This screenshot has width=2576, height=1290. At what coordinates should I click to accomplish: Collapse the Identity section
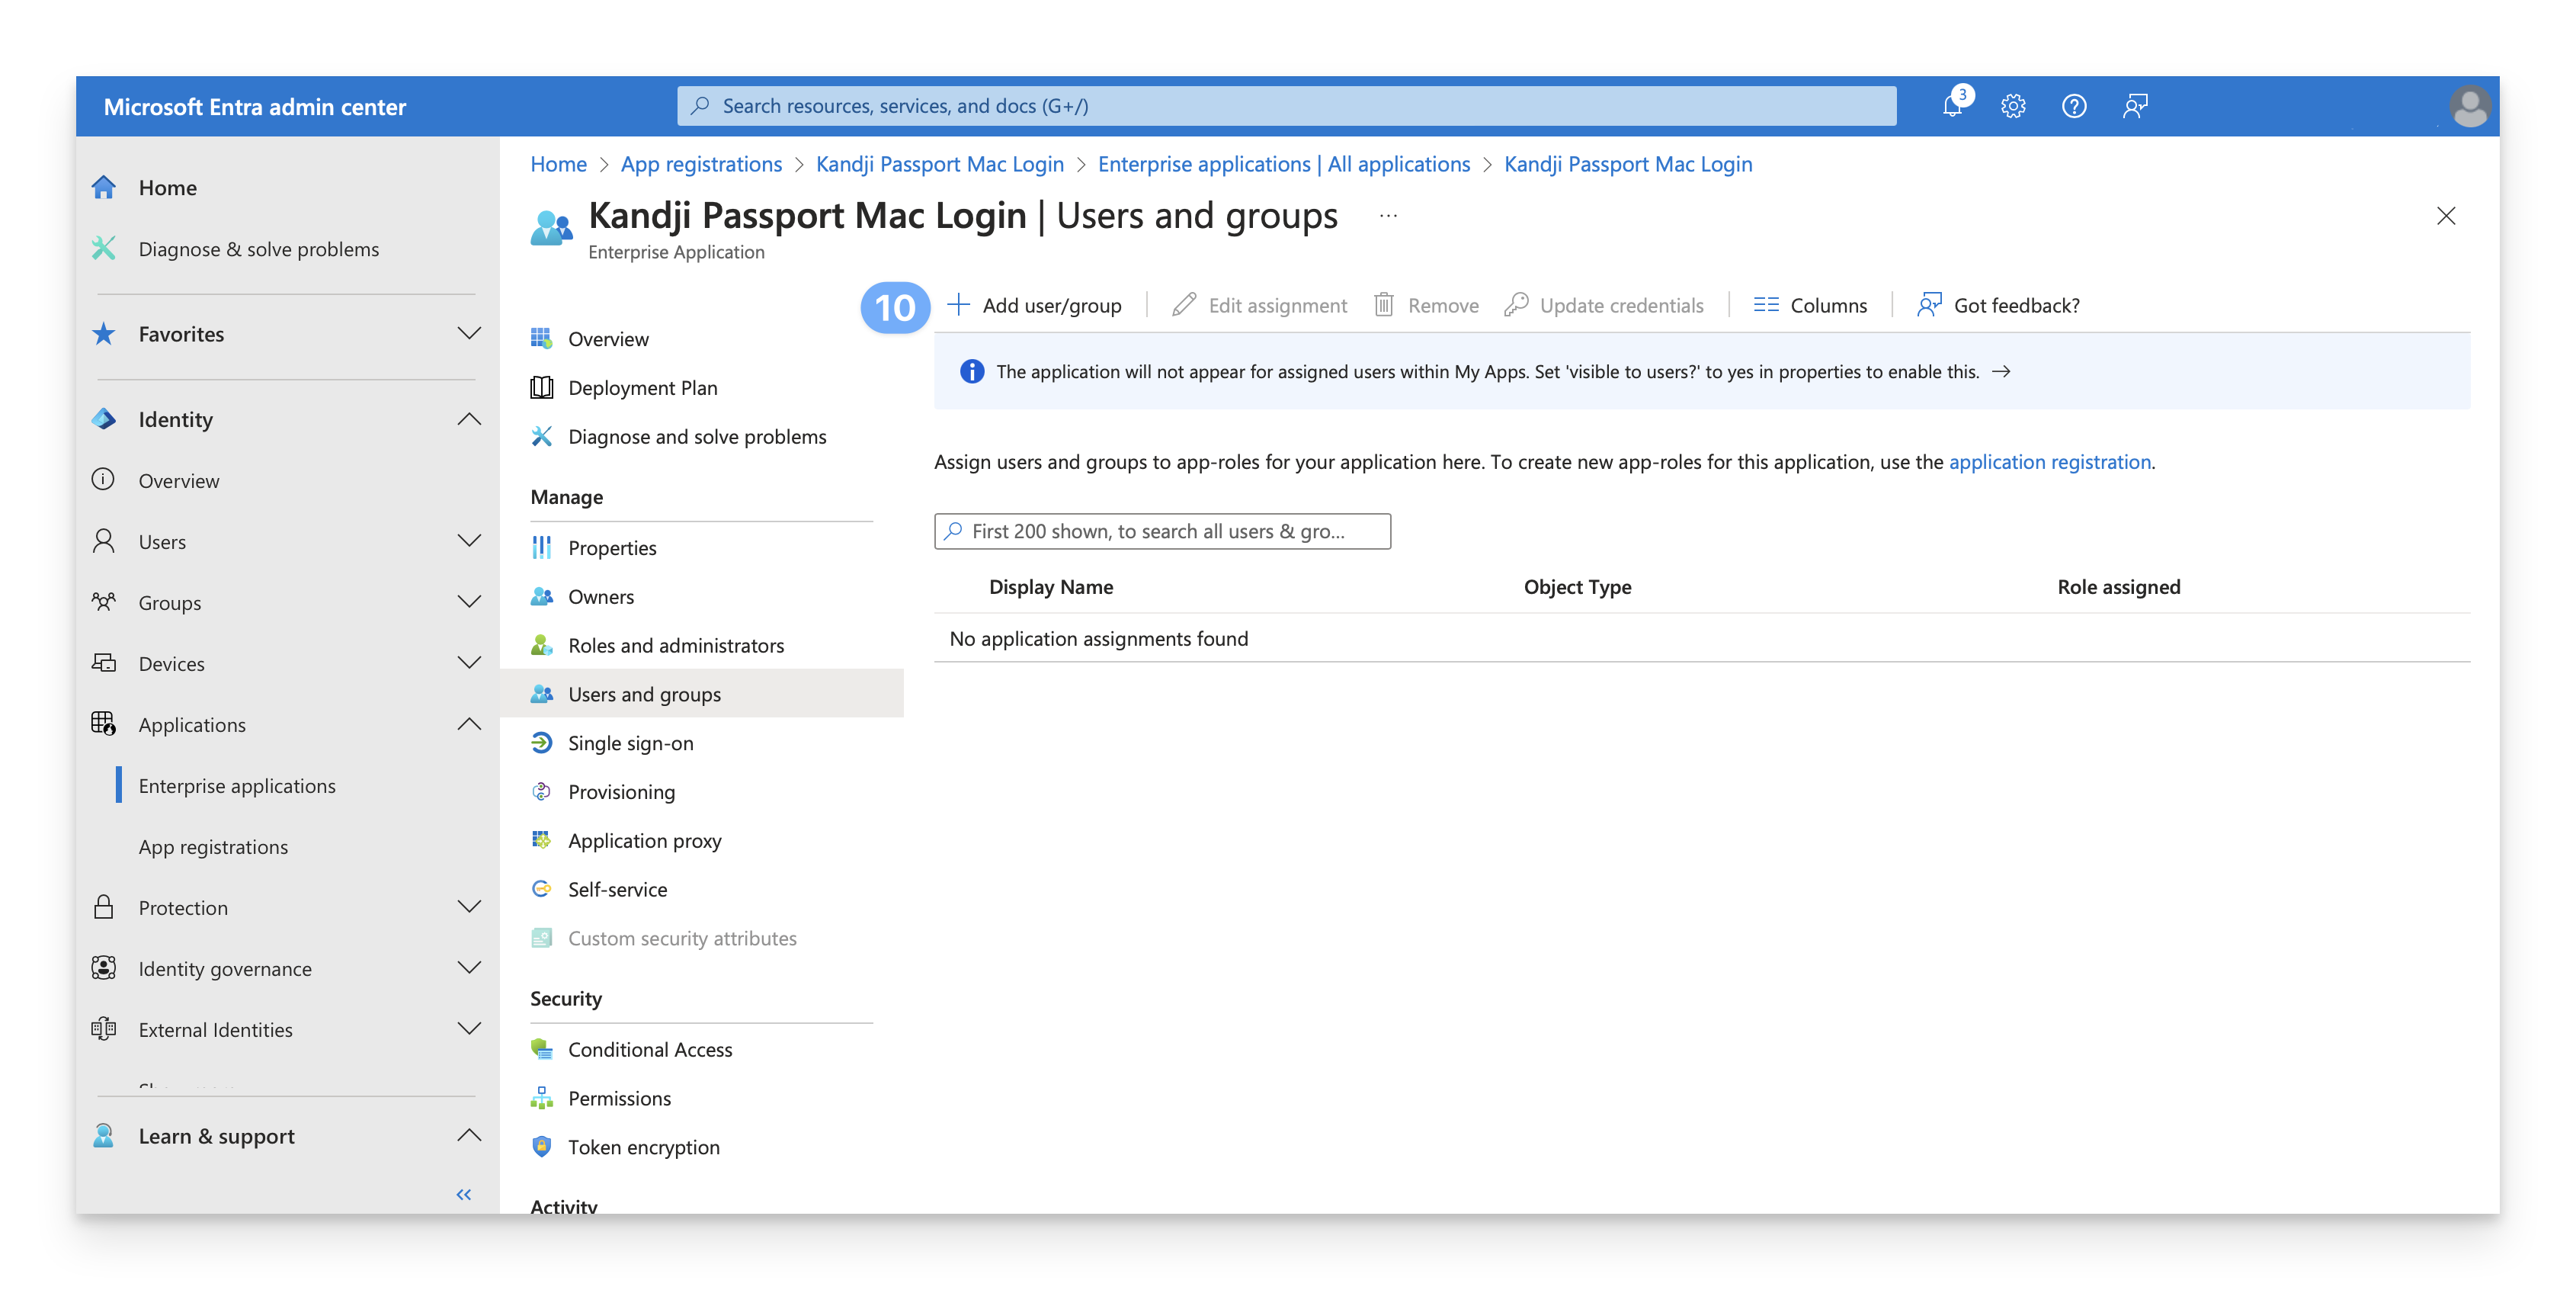coord(469,419)
